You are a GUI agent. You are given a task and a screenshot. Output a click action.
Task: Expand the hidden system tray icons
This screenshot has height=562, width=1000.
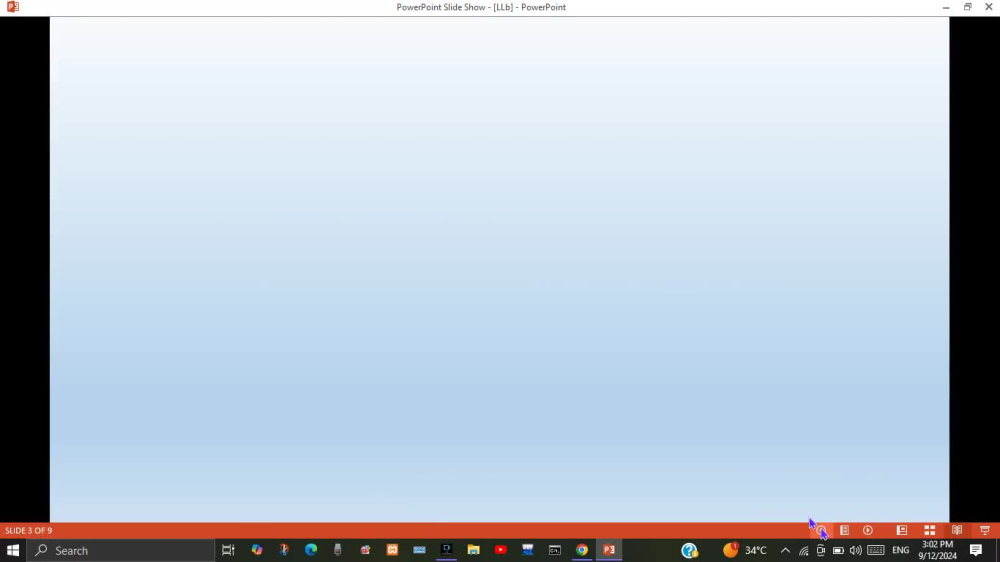[x=785, y=550]
